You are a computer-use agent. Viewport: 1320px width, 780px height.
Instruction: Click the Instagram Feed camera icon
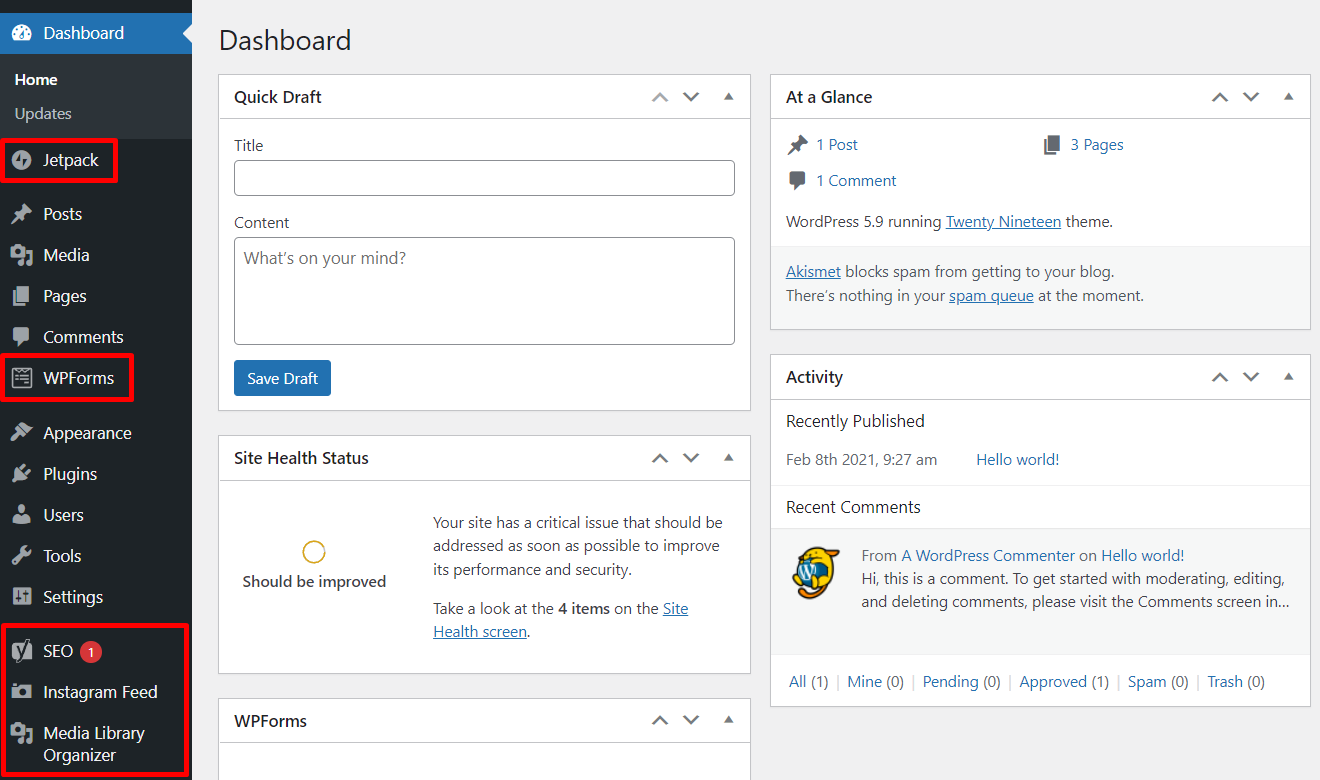click(22, 692)
